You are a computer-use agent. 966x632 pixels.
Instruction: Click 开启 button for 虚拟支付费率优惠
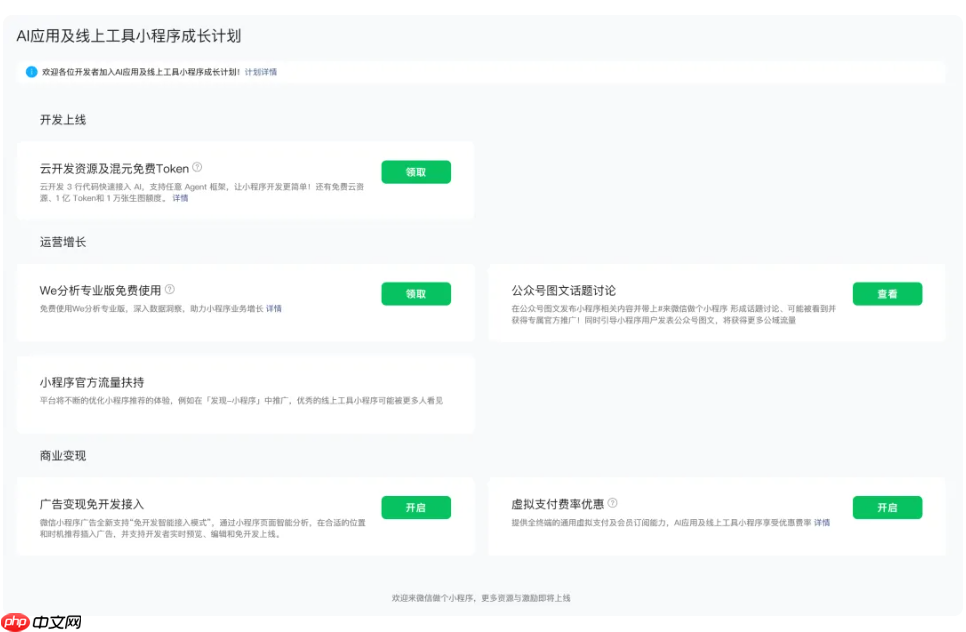887,507
